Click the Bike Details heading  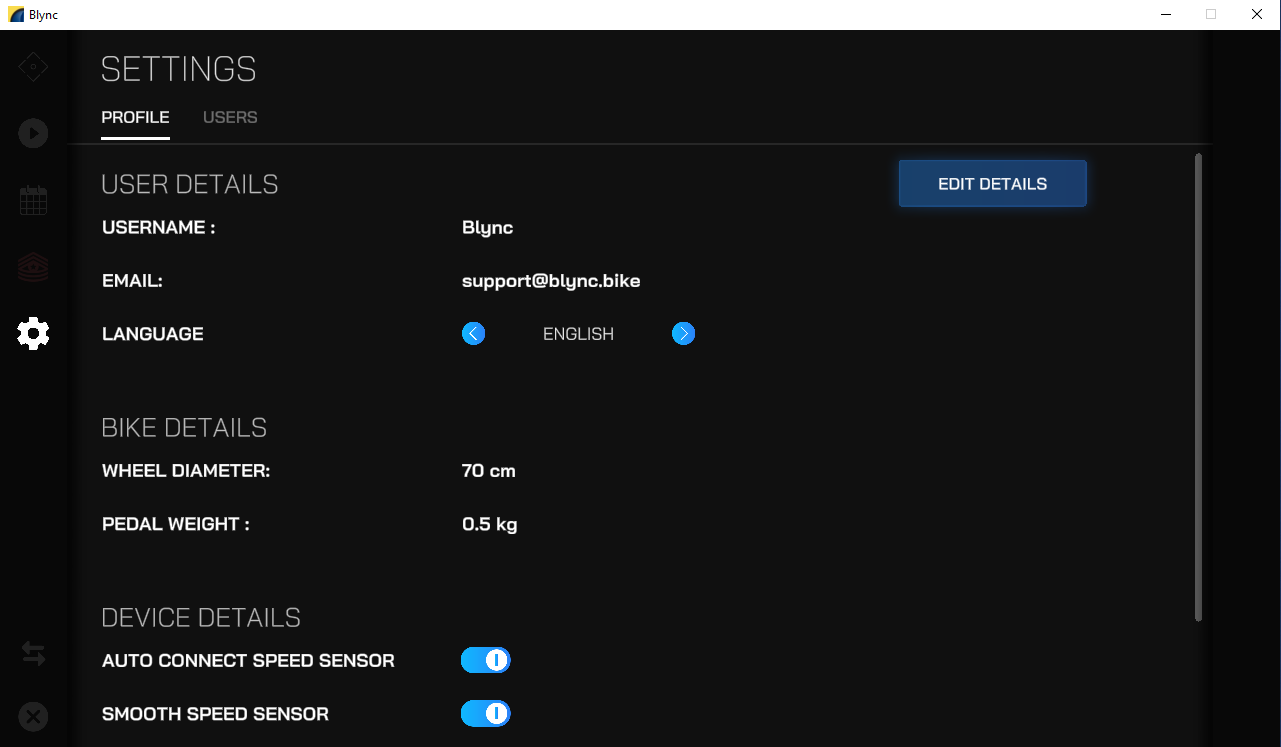(x=184, y=428)
